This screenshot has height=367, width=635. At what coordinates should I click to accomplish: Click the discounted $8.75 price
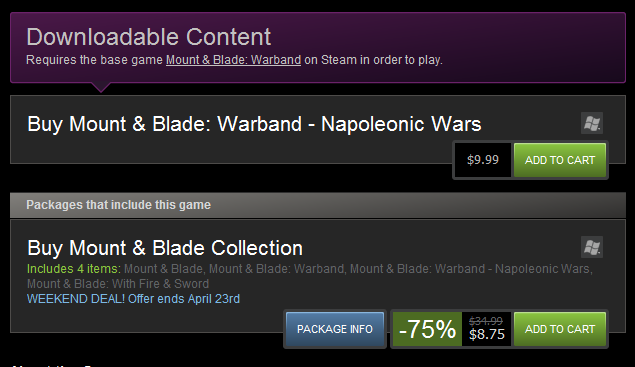(487, 335)
